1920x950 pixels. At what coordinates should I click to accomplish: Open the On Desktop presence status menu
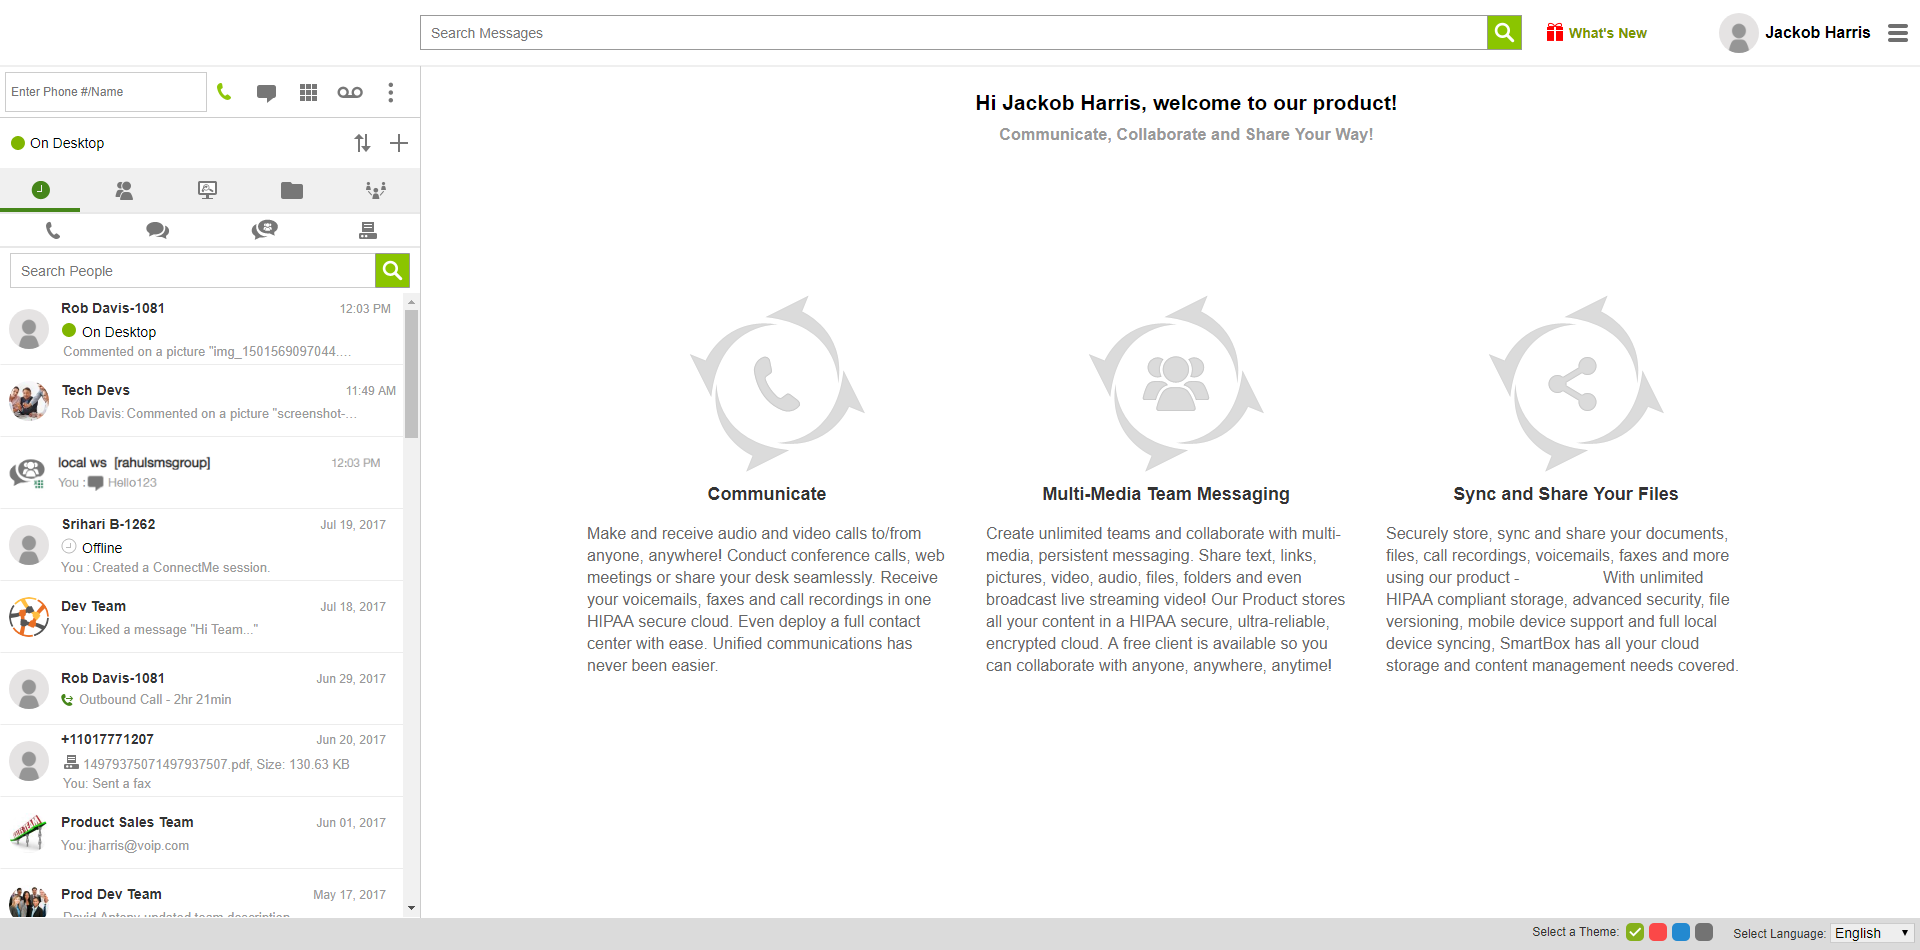click(58, 143)
